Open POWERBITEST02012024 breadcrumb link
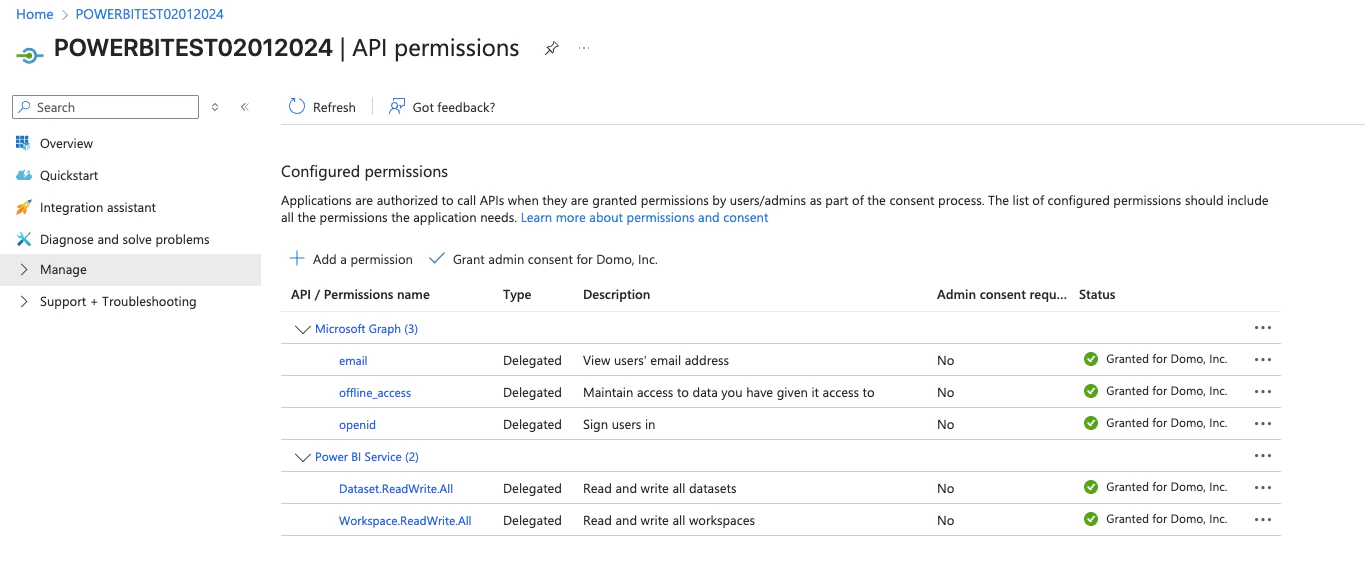 (150, 14)
